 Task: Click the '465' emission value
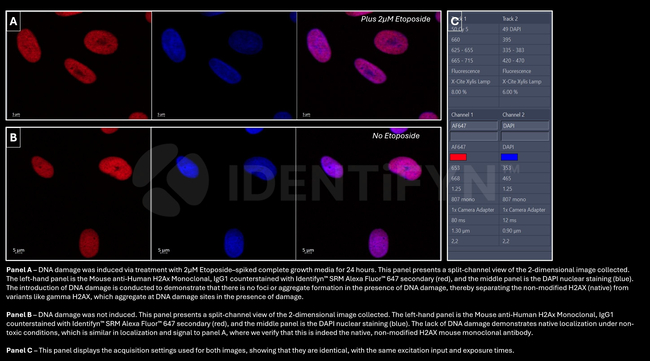507,178
